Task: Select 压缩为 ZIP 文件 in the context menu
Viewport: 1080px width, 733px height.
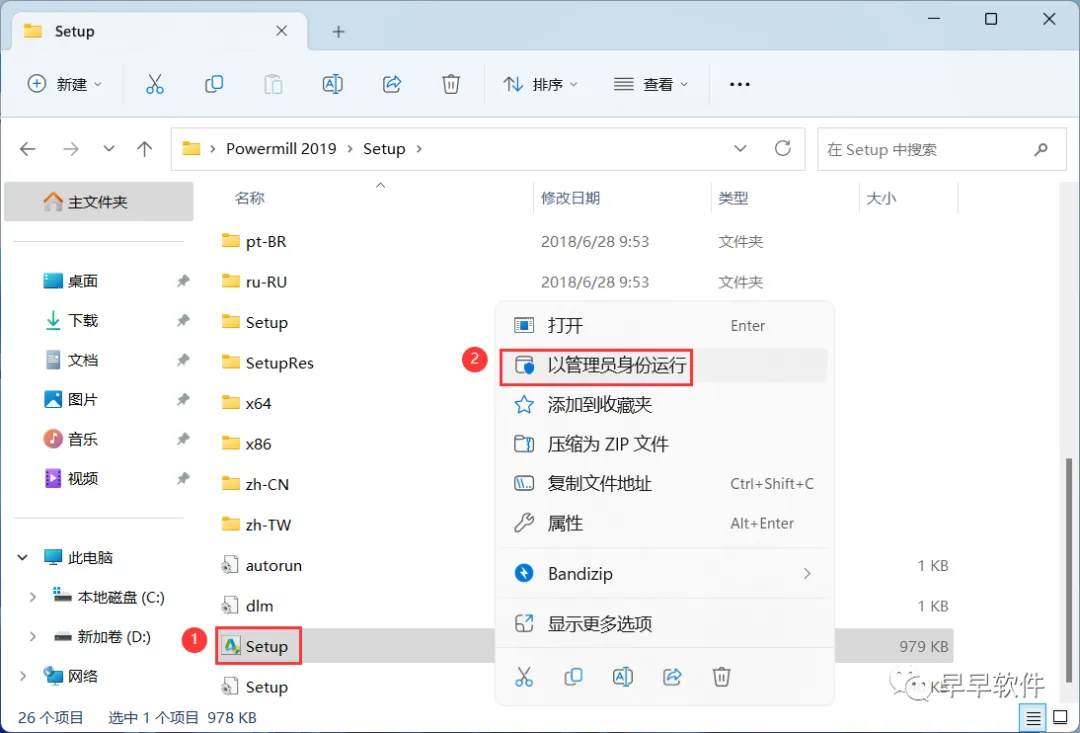Action: pos(664,444)
